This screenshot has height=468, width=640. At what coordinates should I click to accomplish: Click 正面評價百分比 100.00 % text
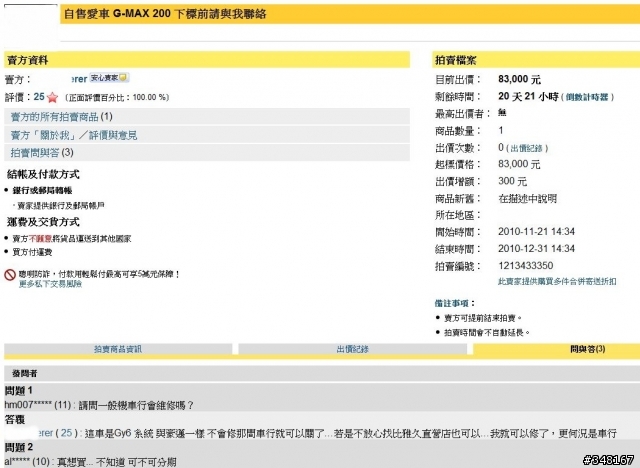point(117,98)
